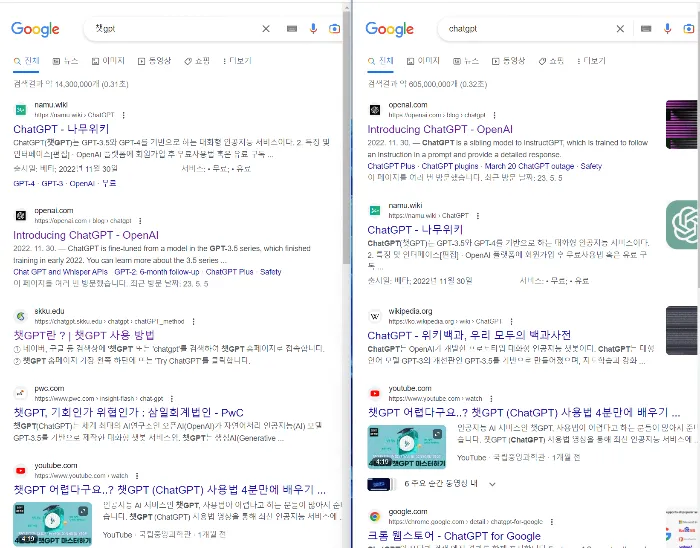
Task: Open more options for namu.wiki result in right window
Action: tap(478, 216)
